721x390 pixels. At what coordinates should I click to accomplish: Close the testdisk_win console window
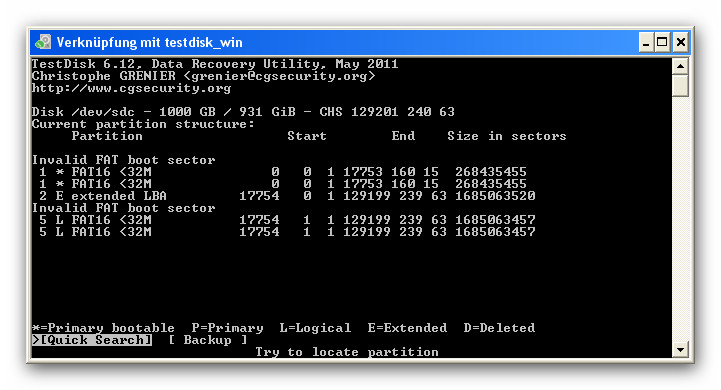tap(681, 43)
